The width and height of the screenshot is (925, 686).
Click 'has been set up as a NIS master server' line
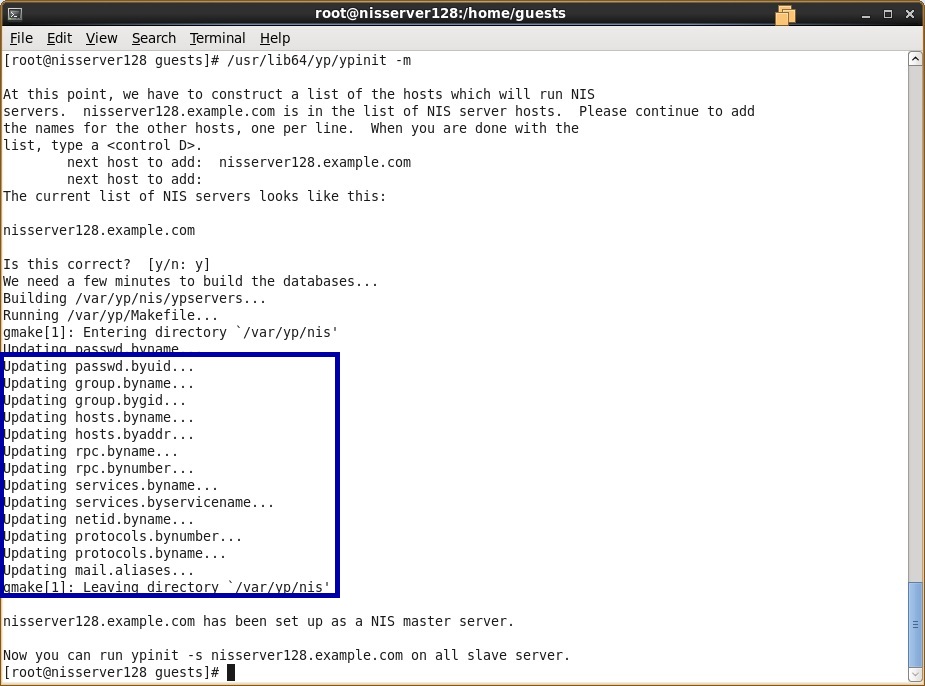(x=258, y=622)
